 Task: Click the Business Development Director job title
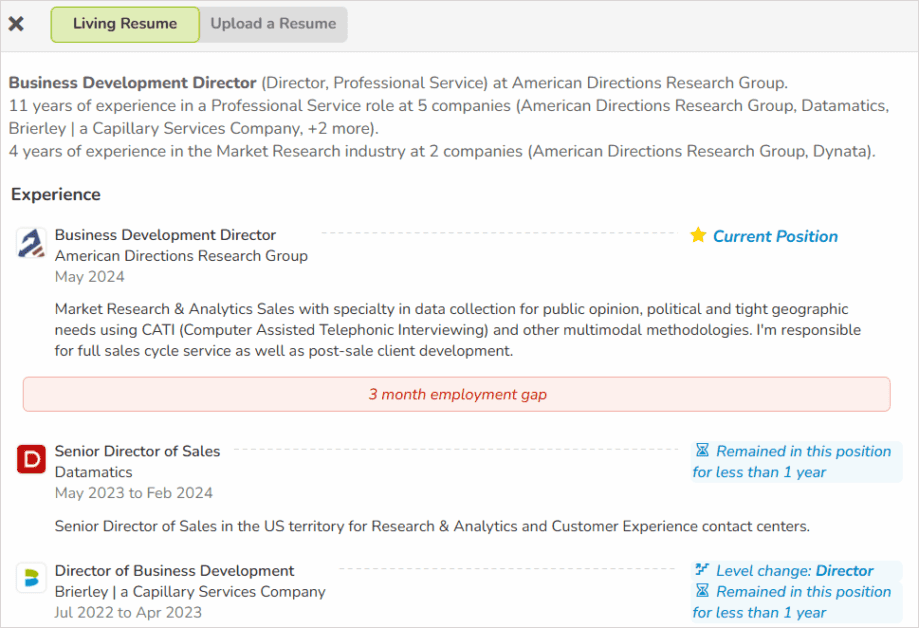tap(166, 235)
